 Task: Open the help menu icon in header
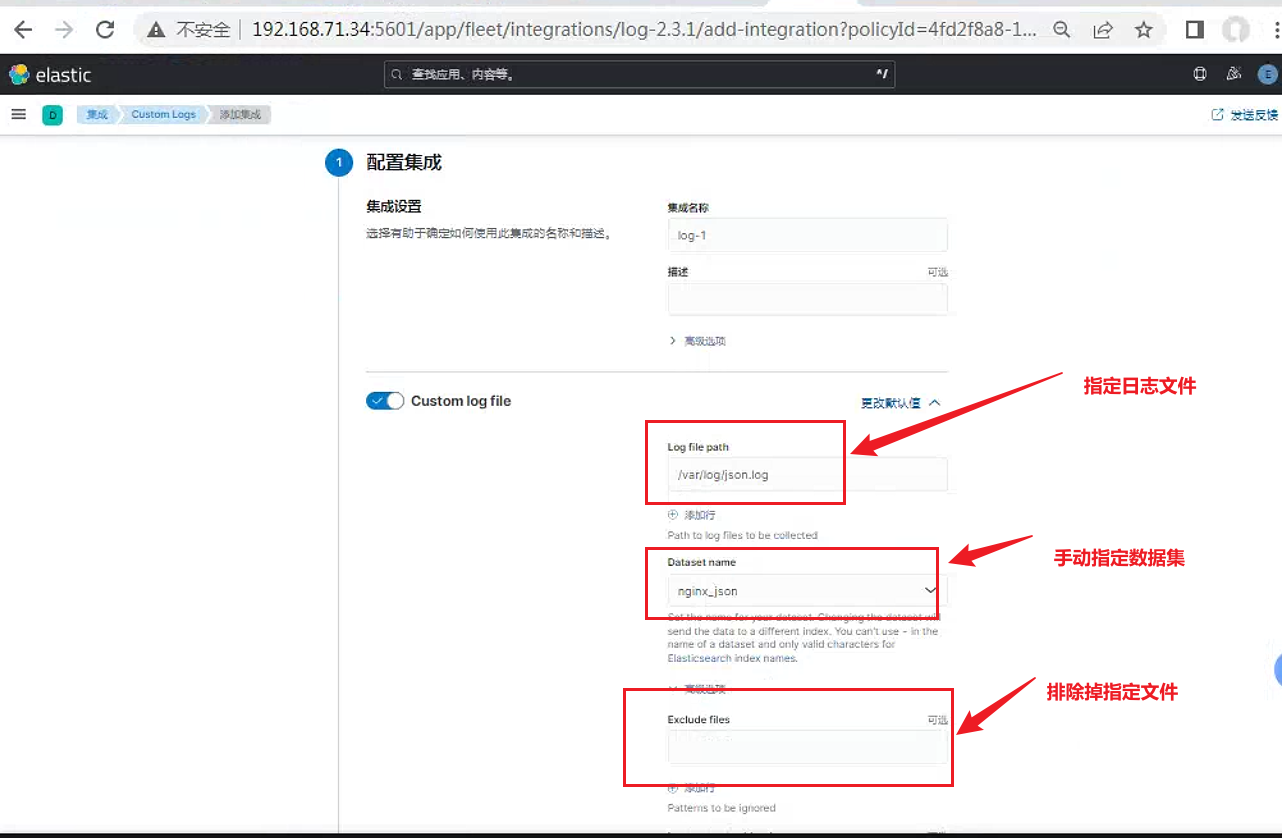tap(1201, 74)
